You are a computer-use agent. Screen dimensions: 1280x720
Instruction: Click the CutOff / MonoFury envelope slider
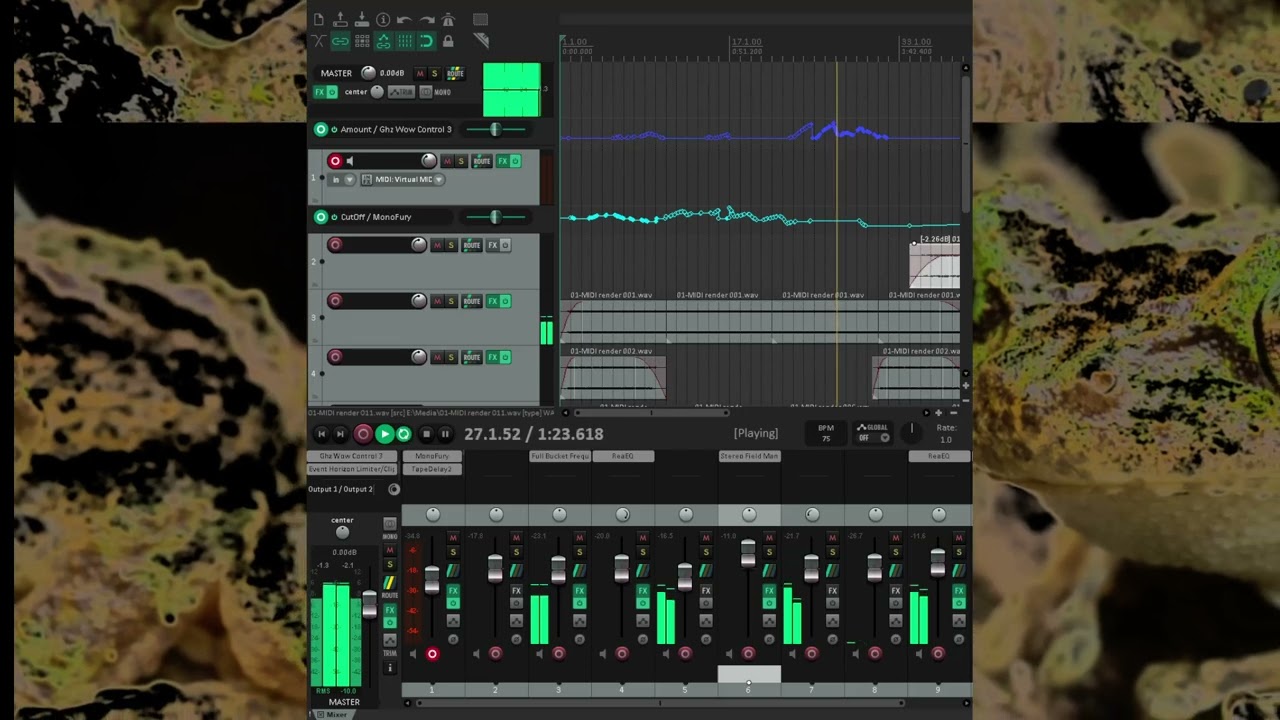(x=495, y=217)
